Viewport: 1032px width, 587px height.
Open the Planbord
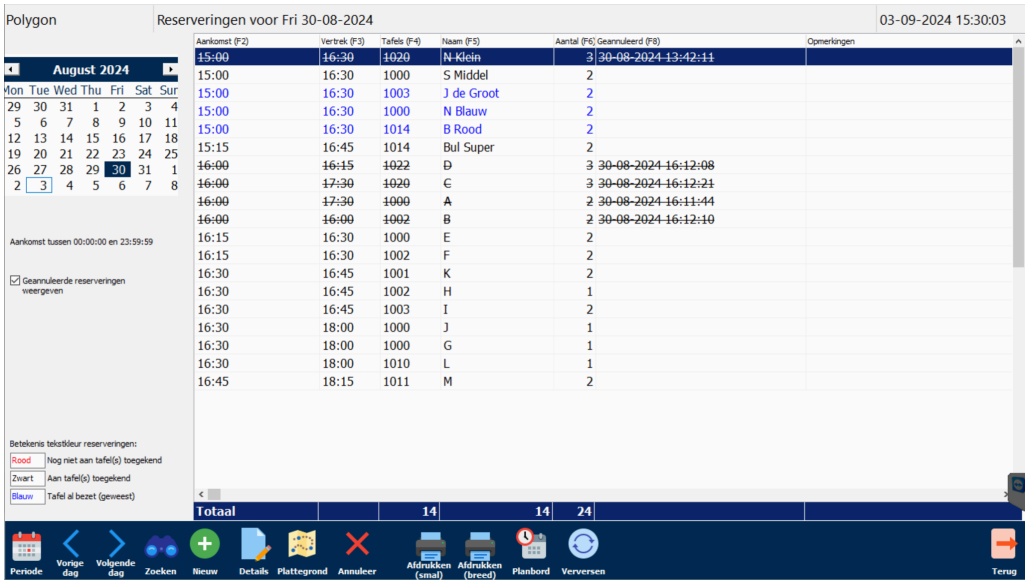pos(531,553)
